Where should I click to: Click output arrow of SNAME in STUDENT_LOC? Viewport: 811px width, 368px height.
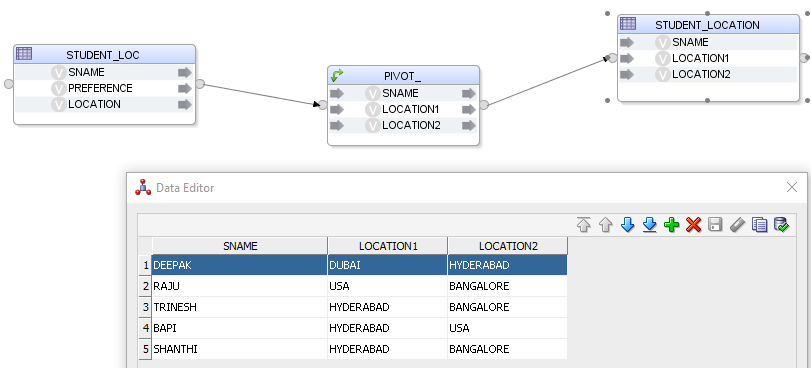(x=185, y=72)
